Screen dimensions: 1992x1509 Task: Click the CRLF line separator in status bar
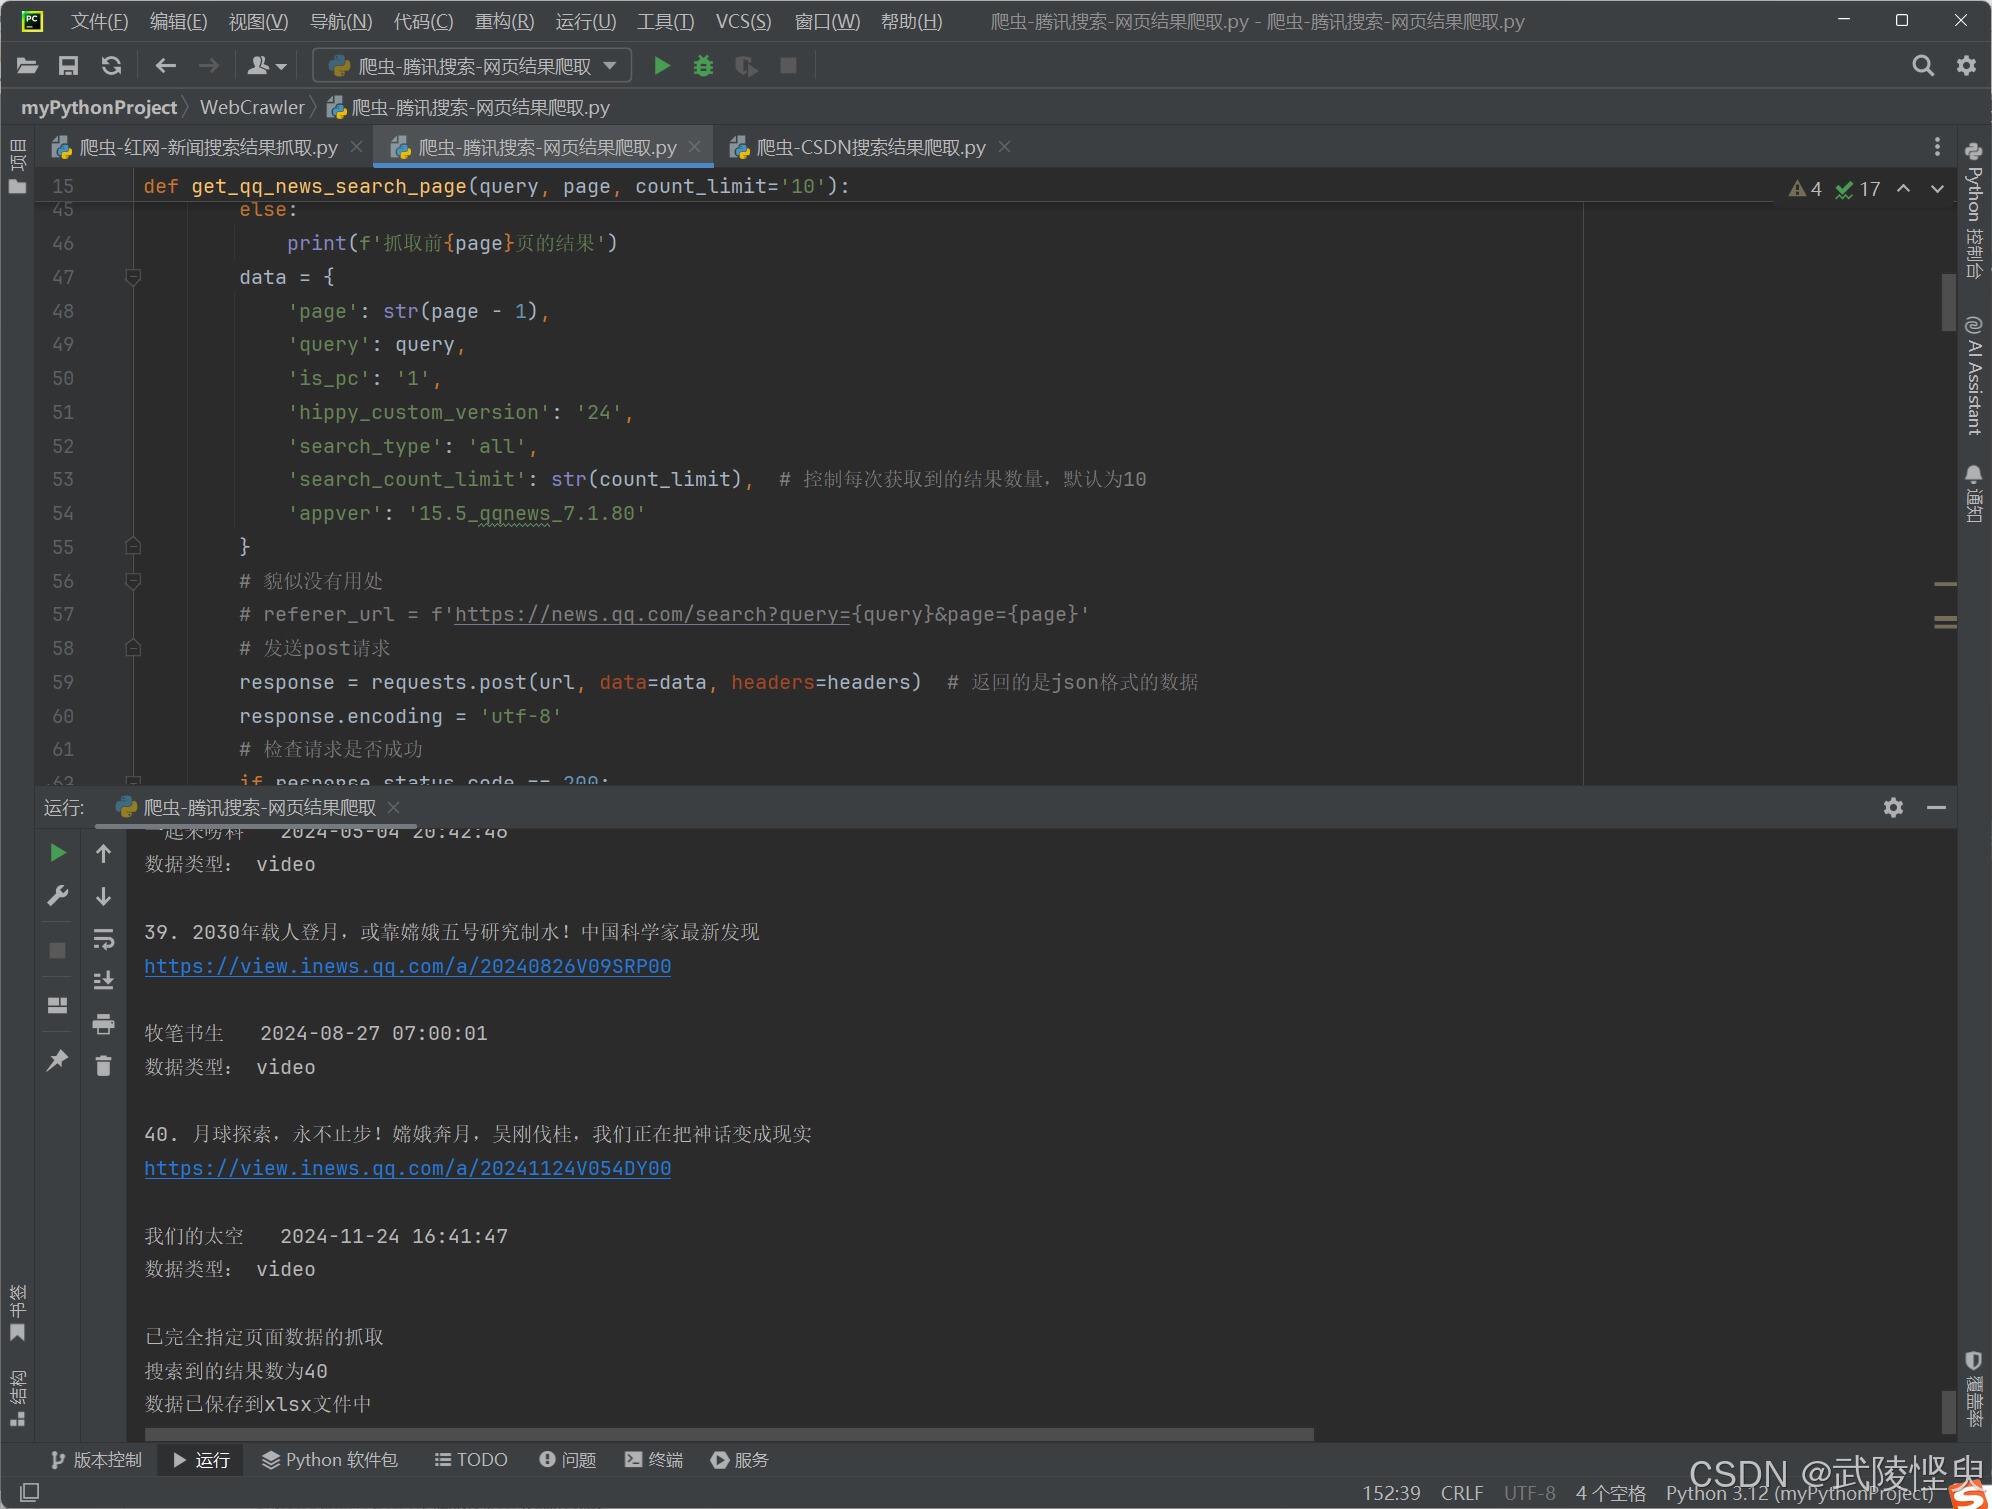coord(1461,1493)
